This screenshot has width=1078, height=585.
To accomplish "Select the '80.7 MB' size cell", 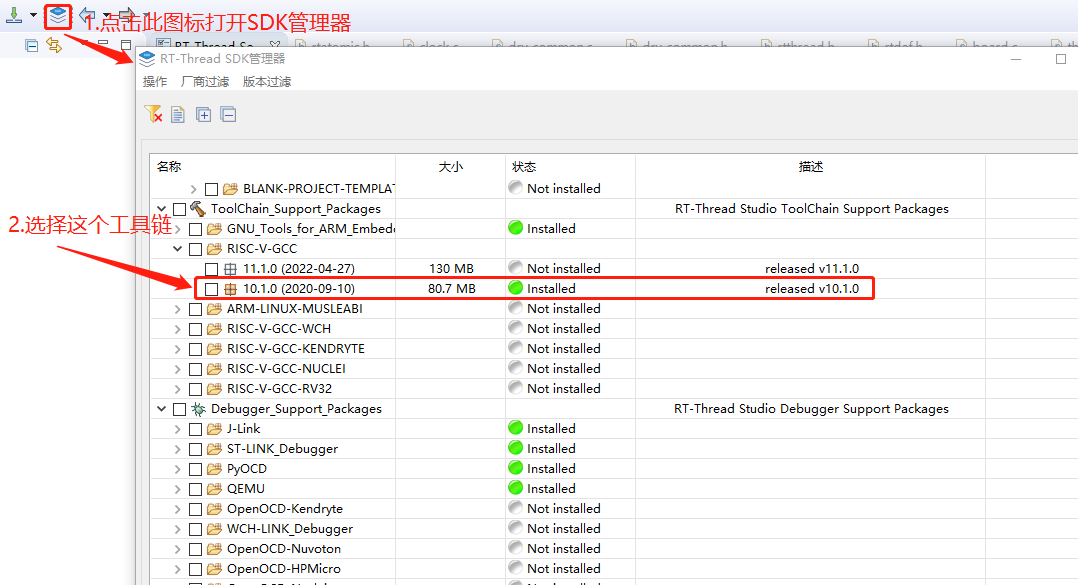I will point(452,289).
